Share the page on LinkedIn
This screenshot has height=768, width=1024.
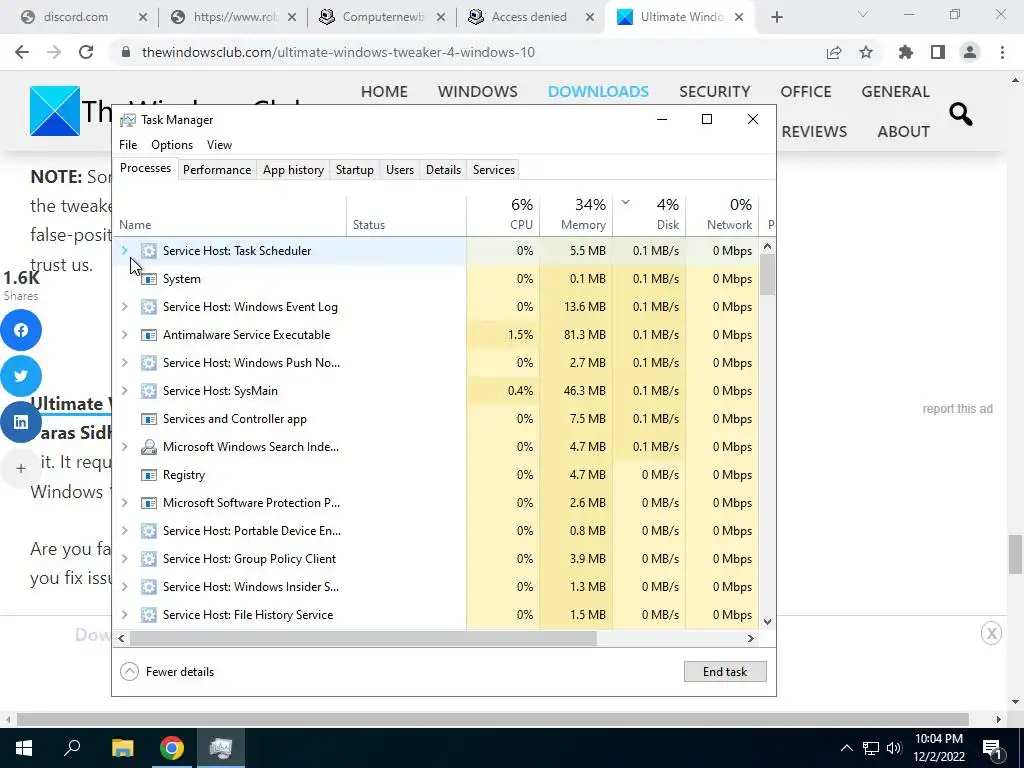click(x=21, y=422)
